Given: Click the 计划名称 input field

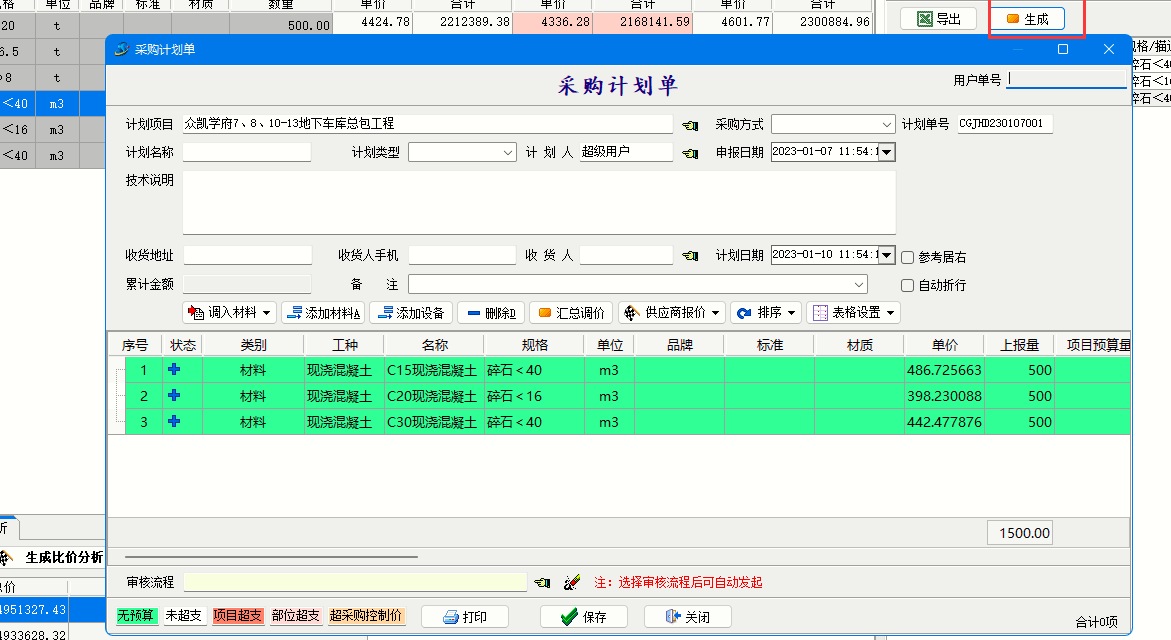Looking at the screenshot, I should pos(247,153).
